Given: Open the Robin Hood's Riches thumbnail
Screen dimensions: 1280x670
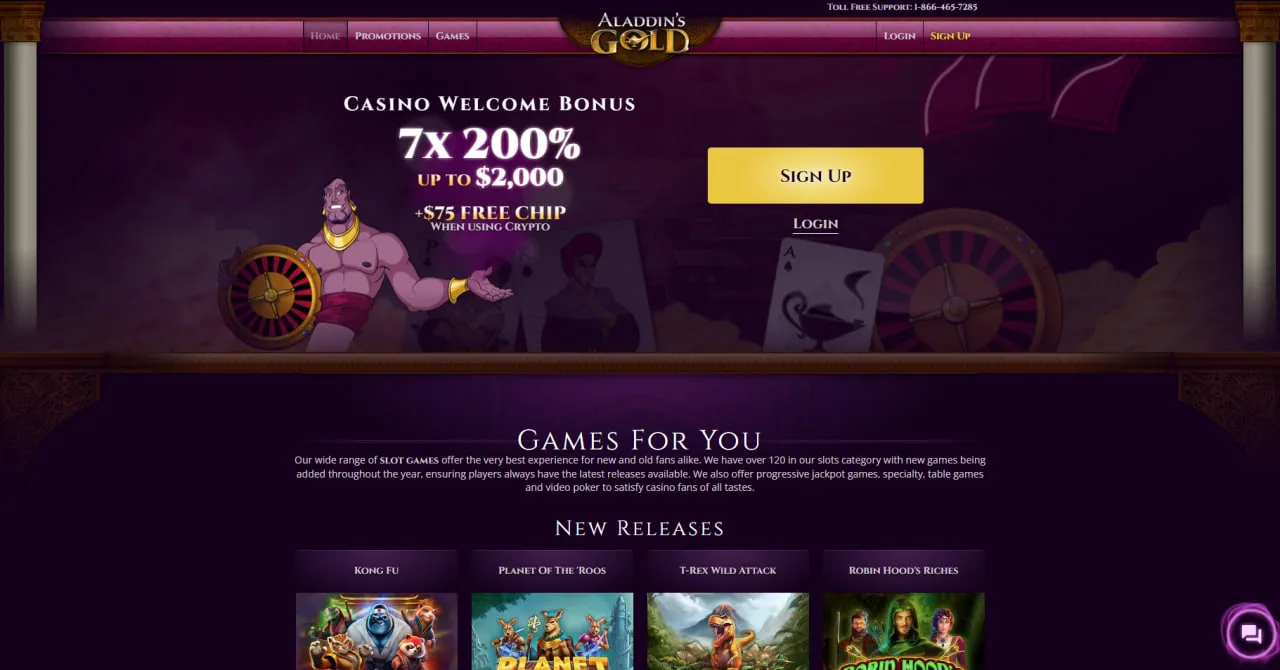Looking at the screenshot, I should 904,631.
